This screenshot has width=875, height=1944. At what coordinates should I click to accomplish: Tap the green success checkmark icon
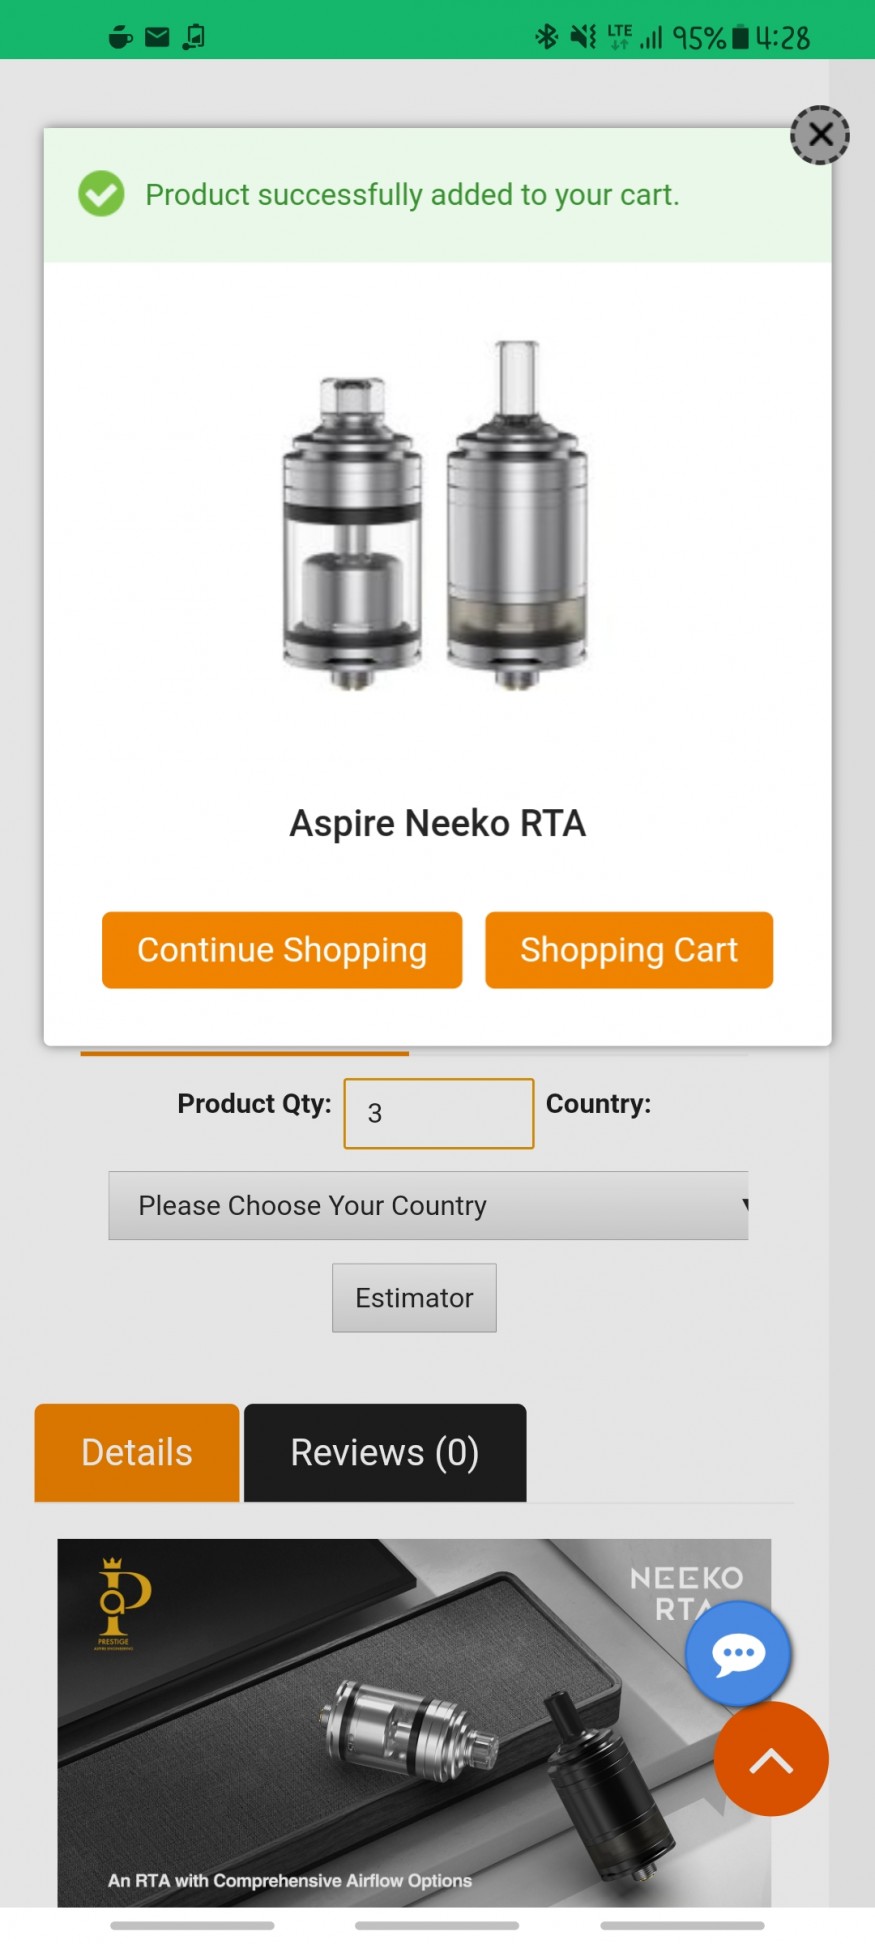coord(101,194)
